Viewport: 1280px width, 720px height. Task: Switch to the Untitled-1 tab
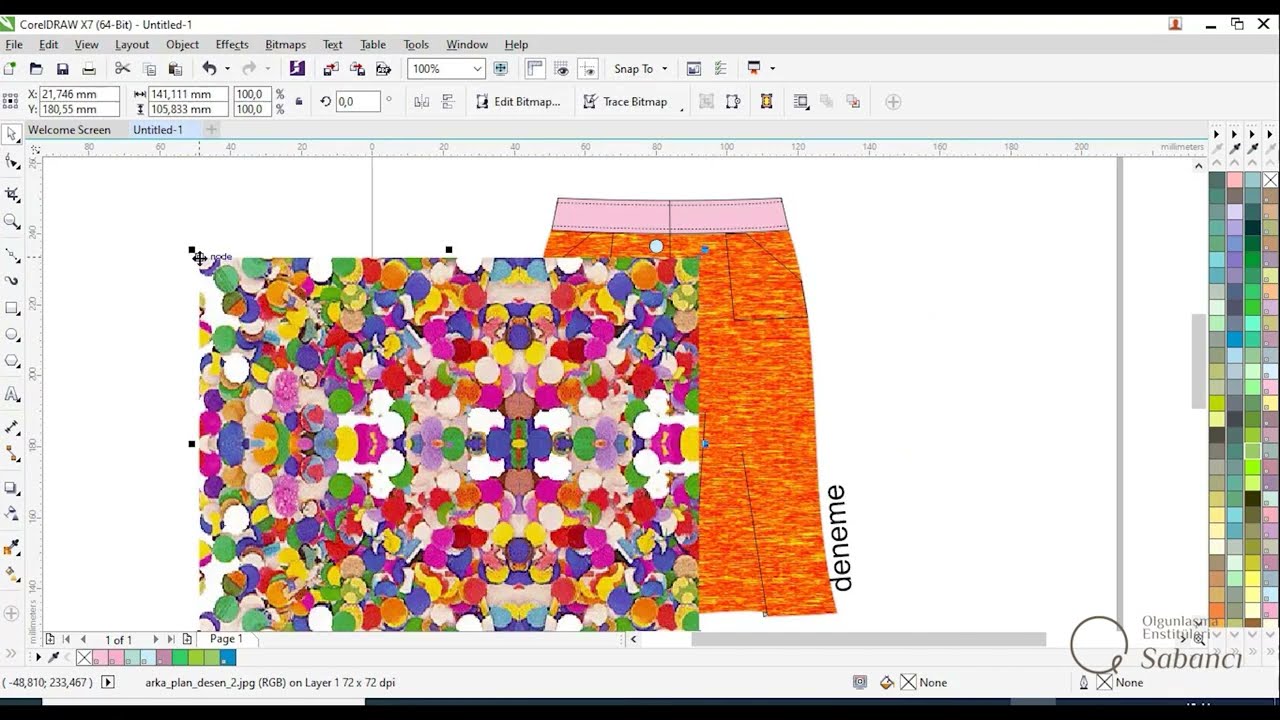pos(158,130)
